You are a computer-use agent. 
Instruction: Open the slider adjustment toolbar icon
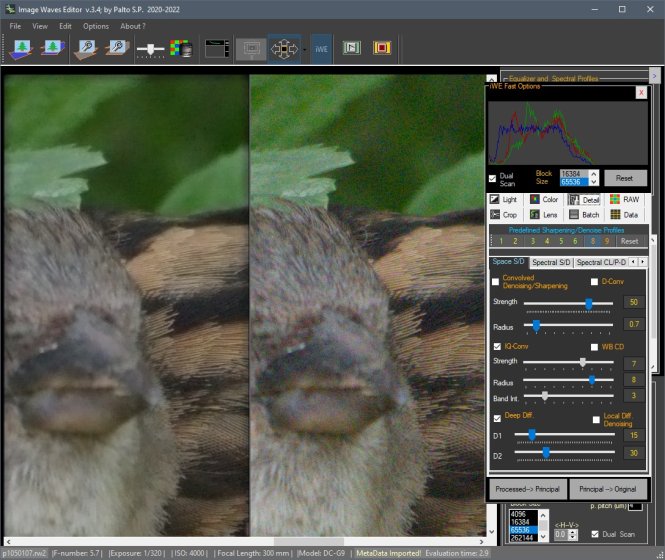(150, 50)
